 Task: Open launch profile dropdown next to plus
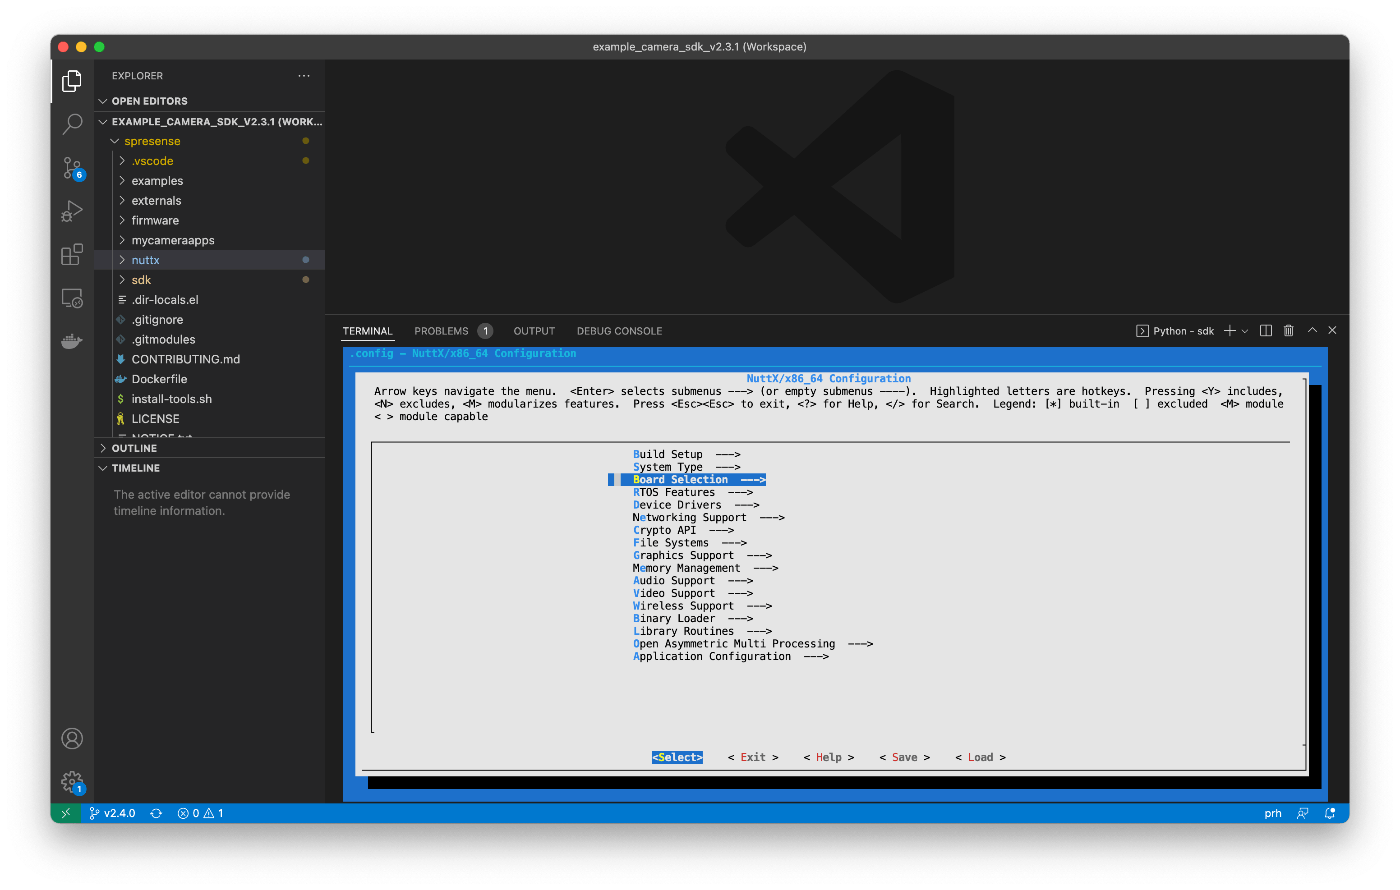(1245, 331)
